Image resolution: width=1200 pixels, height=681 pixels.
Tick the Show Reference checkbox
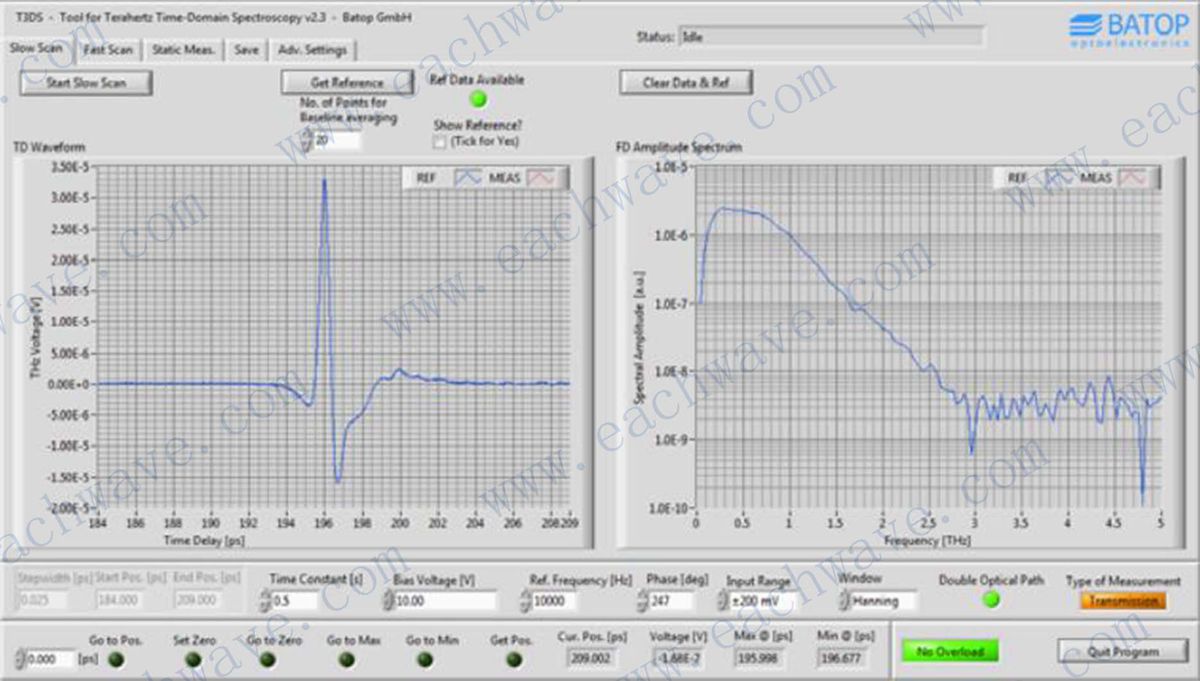pyautogui.click(x=440, y=142)
